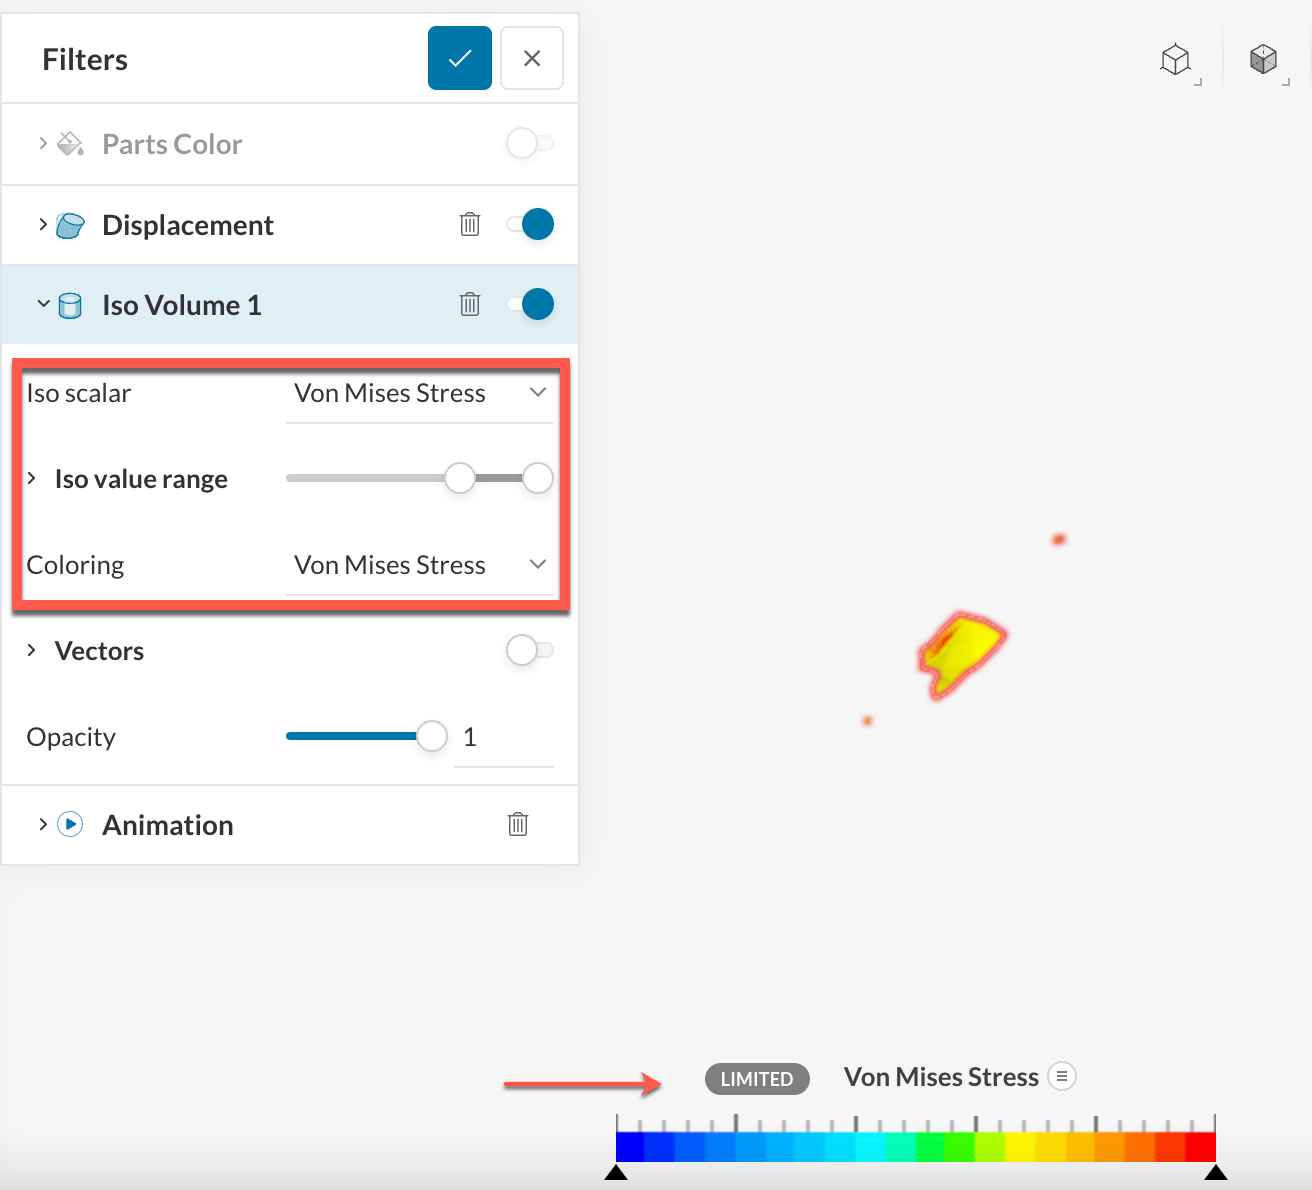This screenshot has width=1312, height=1190.
Task: Click the Opacity value input field
Action: pos(504,738)
